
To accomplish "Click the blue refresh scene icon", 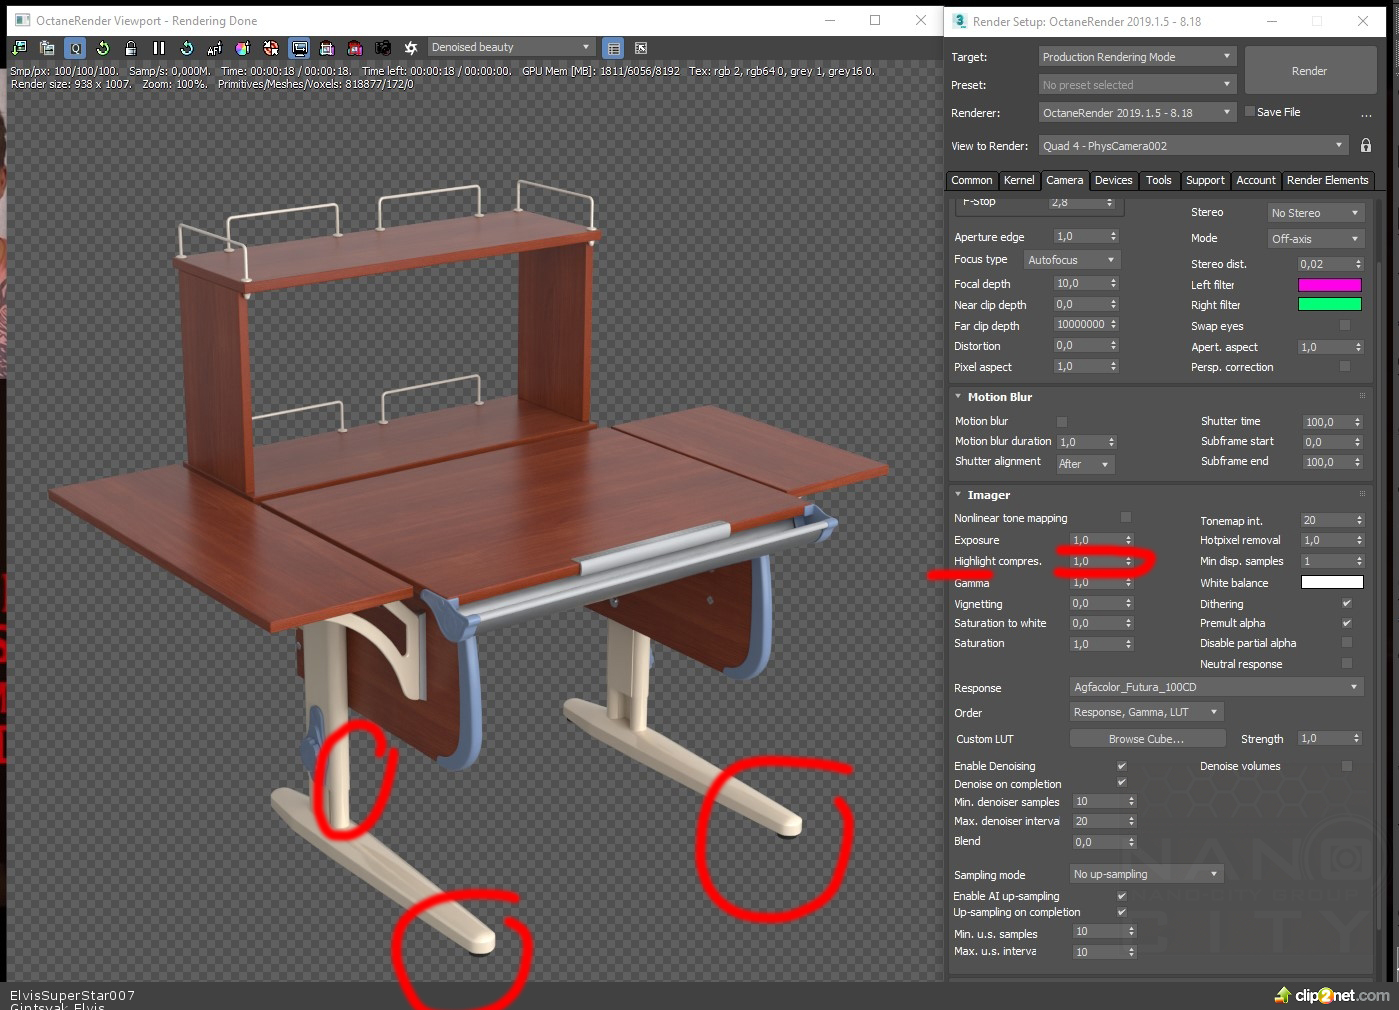I will (187, 48).
